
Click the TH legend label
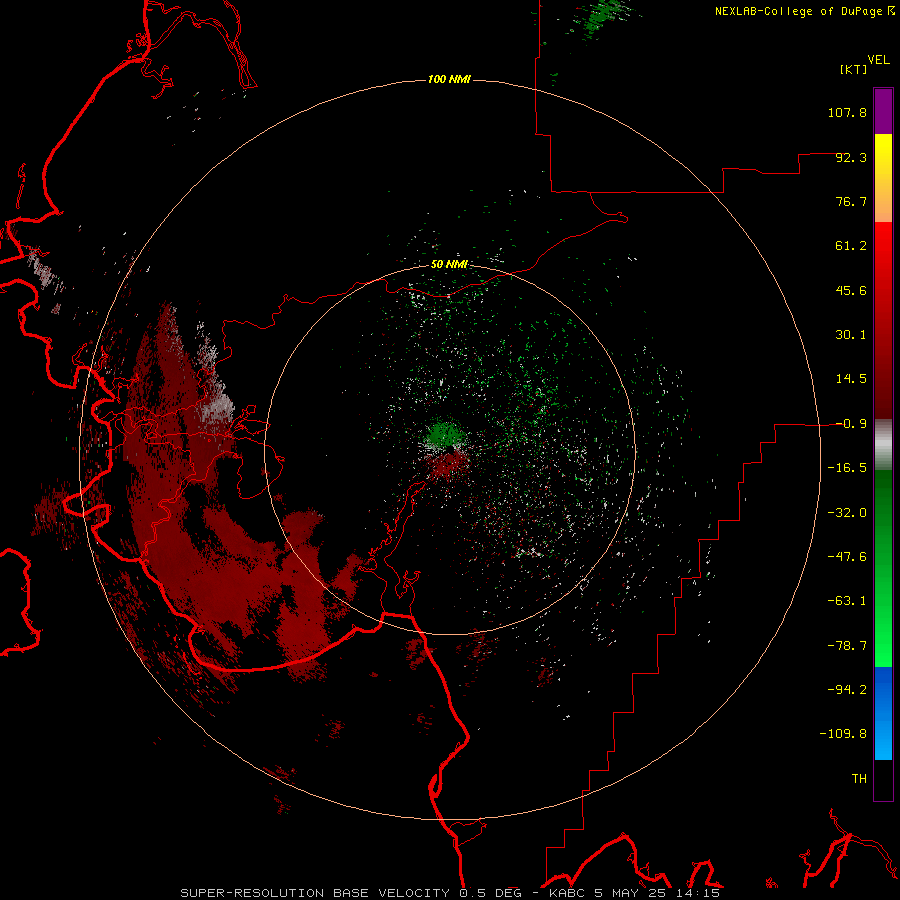[859, 779]
